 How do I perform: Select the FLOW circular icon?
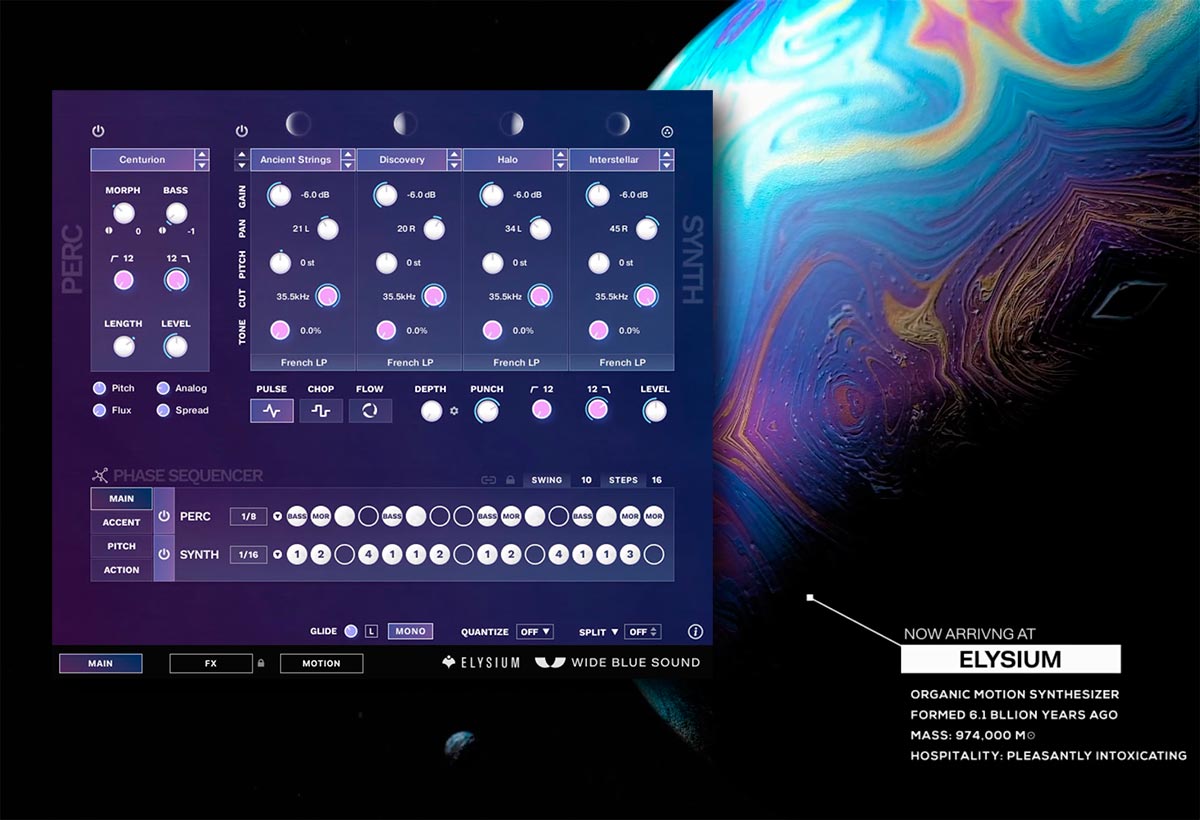click(x=370, y=410)
